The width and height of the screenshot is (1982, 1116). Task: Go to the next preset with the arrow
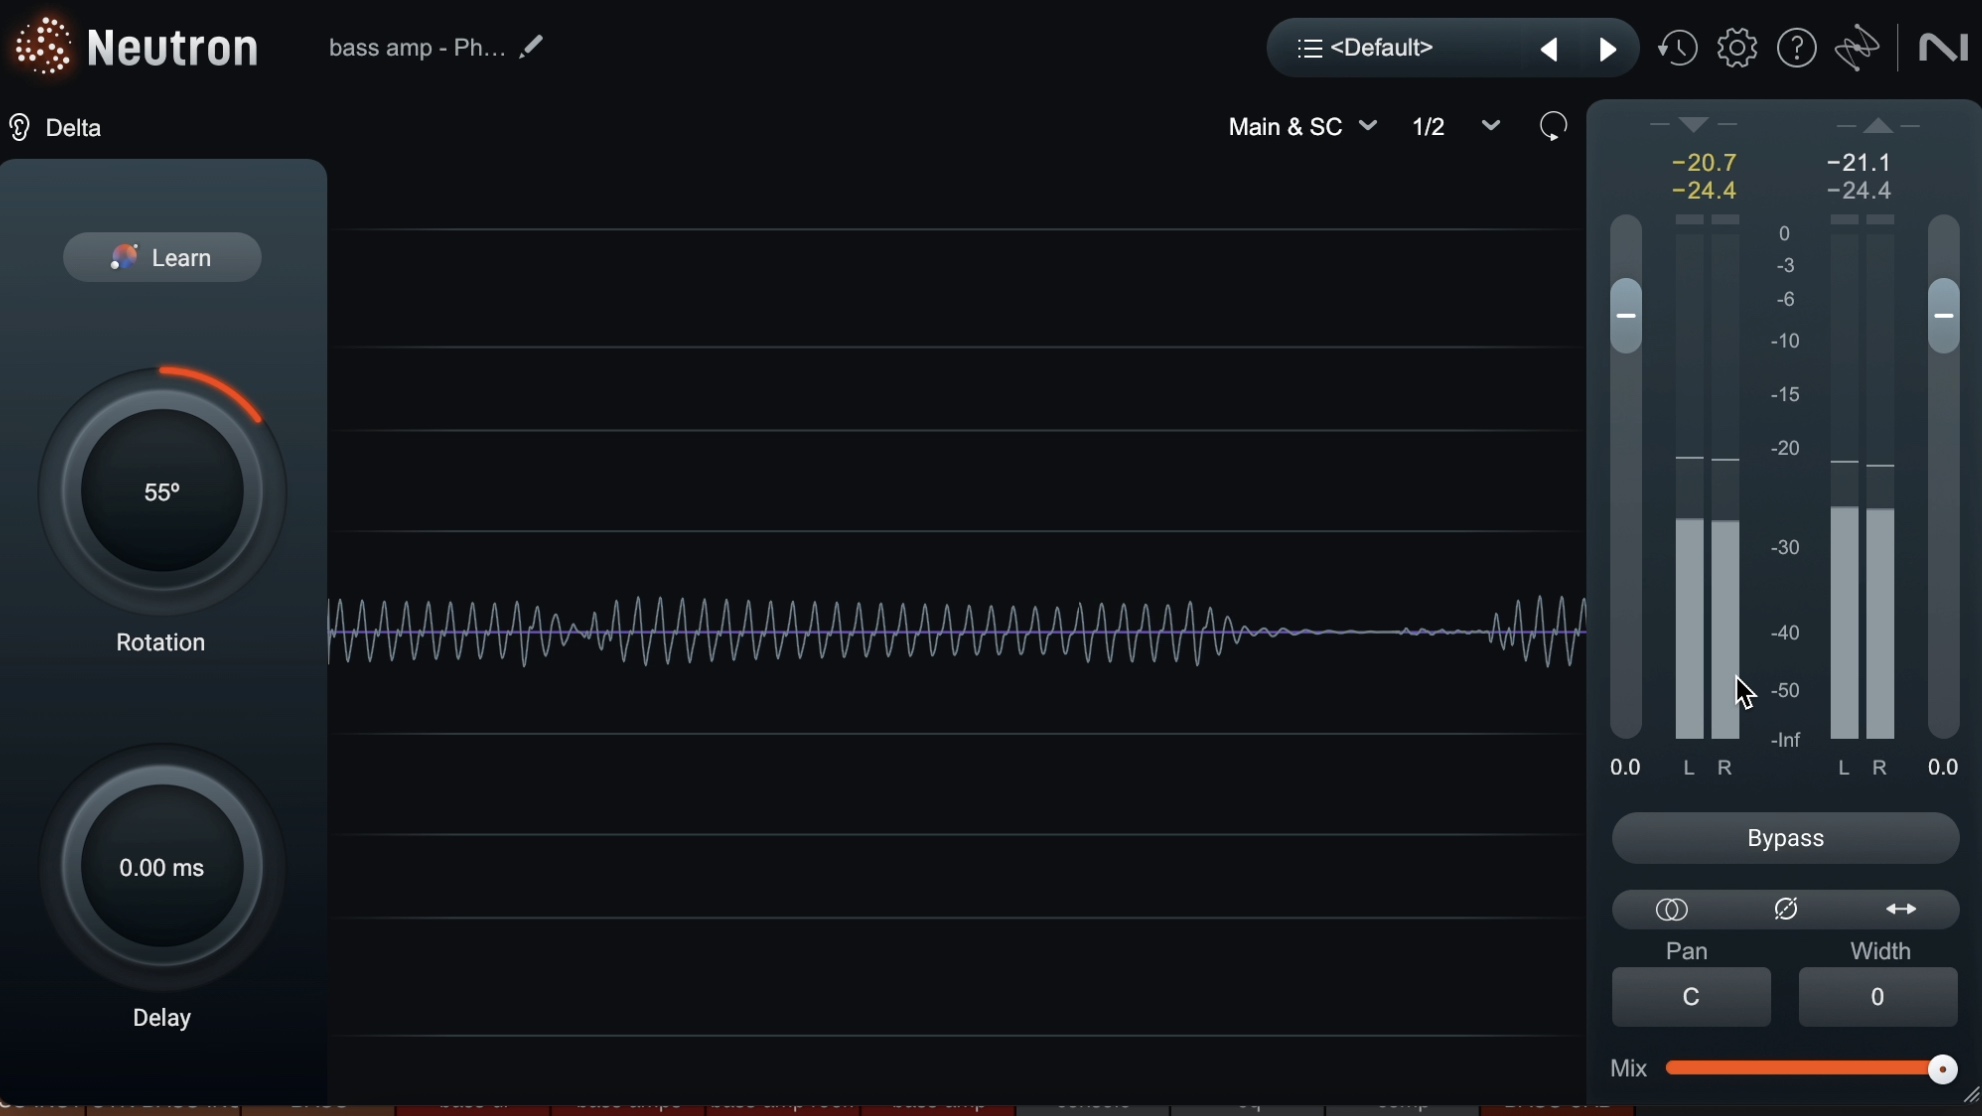(x=1608, y=48)
